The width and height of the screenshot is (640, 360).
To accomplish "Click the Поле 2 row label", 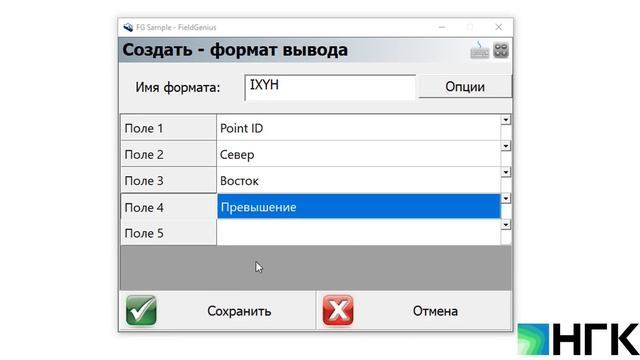I will (168, 154).
